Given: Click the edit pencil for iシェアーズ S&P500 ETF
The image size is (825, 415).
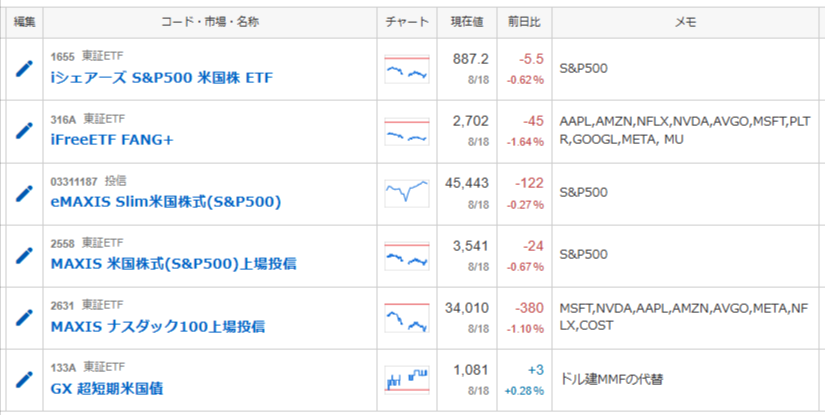Looking at the screenshot, I should click(x=24, y=69).
